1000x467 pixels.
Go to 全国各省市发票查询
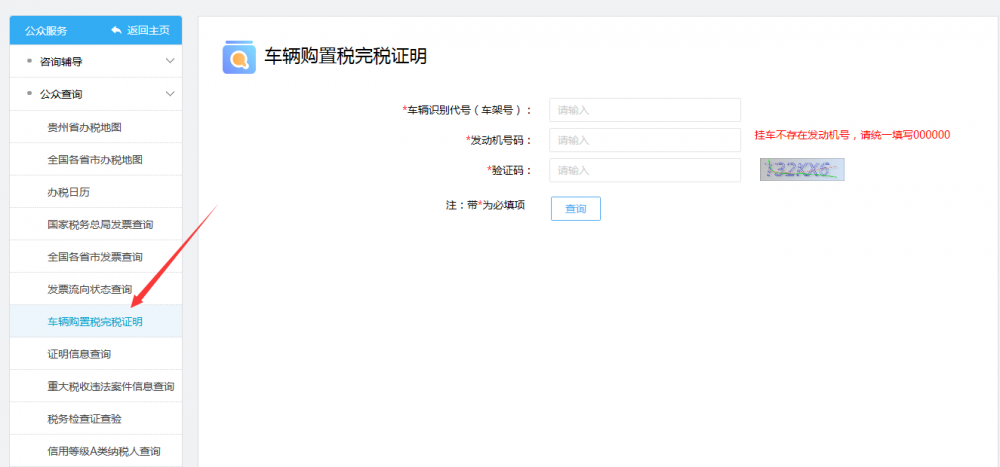95,257
